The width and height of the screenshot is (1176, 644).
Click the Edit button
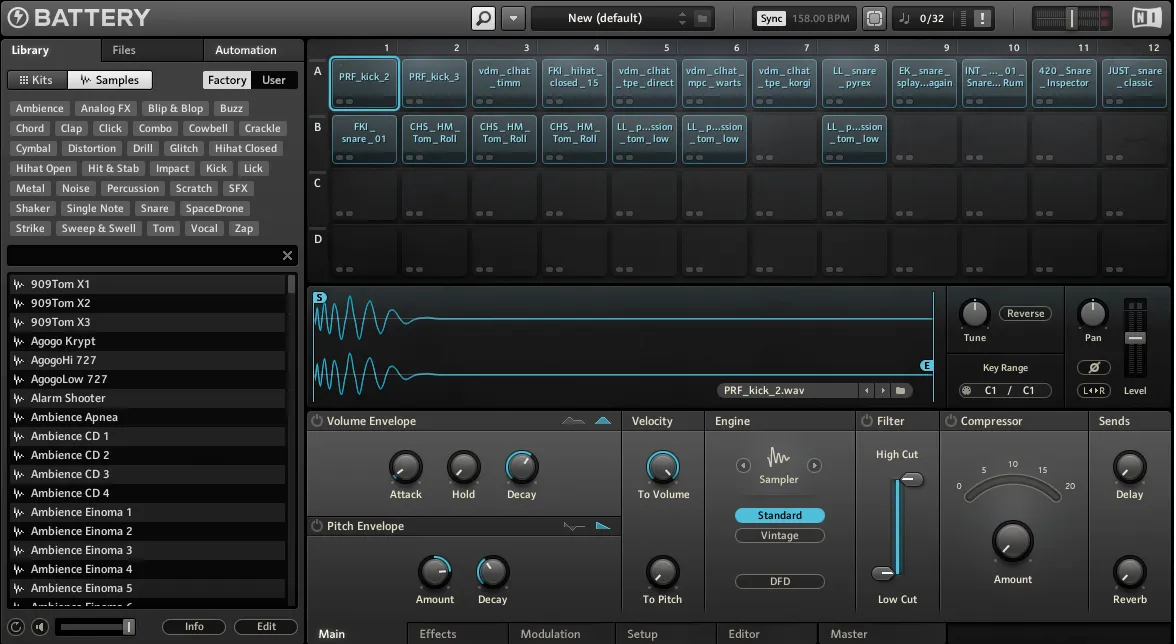point(266,627)
